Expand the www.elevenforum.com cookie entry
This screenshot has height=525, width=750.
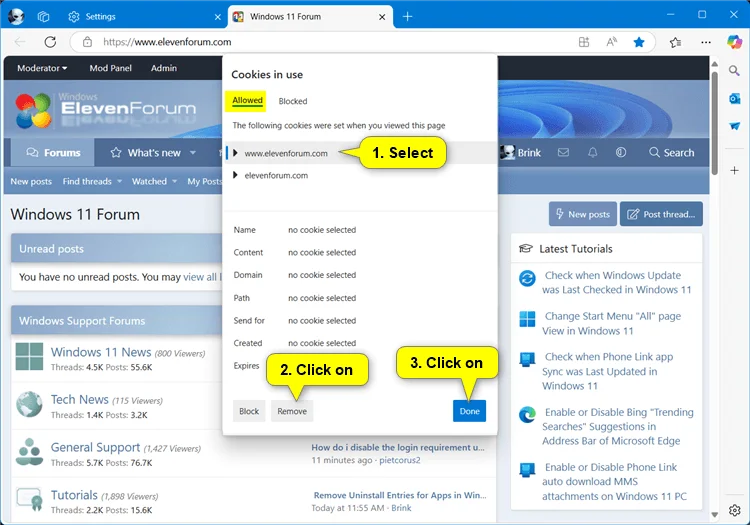coord(235,153)
